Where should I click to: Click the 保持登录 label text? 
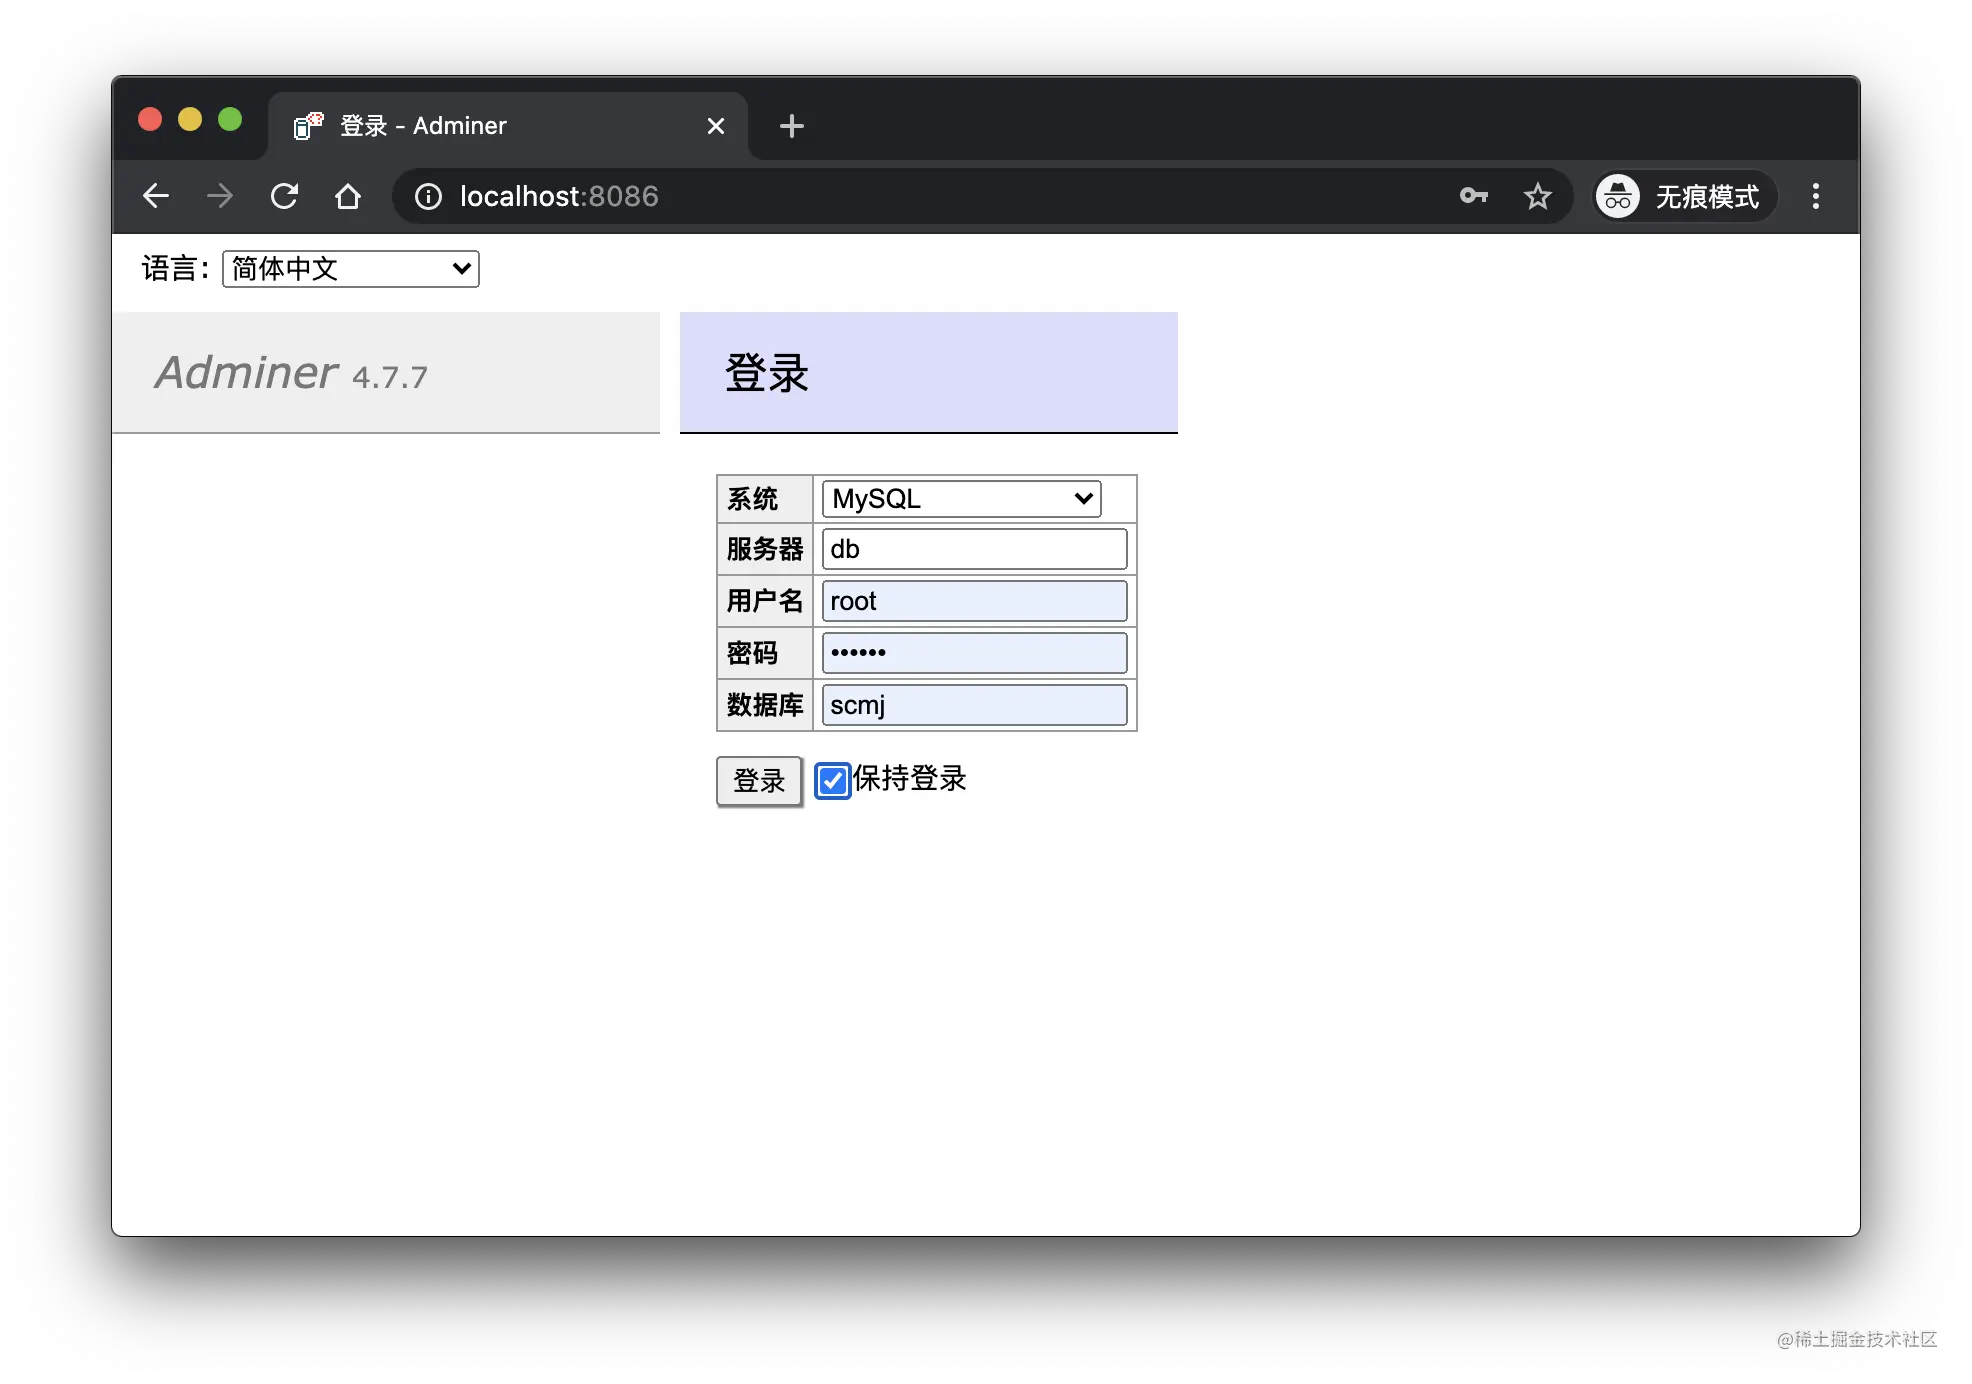(x=910, y=778)
